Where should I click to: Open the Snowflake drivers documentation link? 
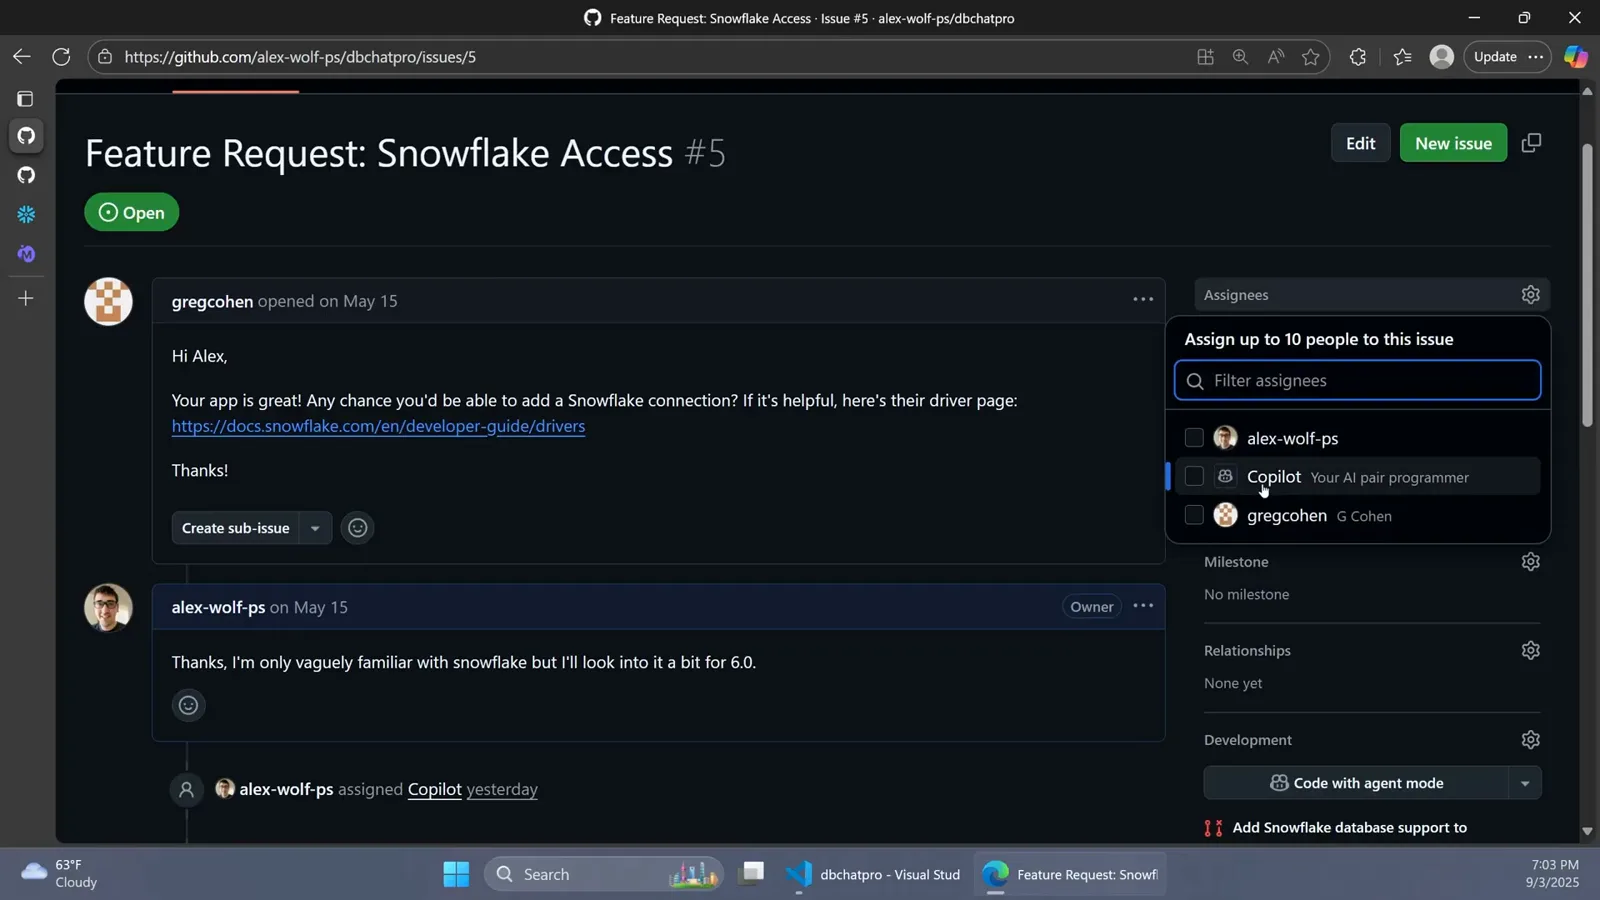(x=378, y=426)
